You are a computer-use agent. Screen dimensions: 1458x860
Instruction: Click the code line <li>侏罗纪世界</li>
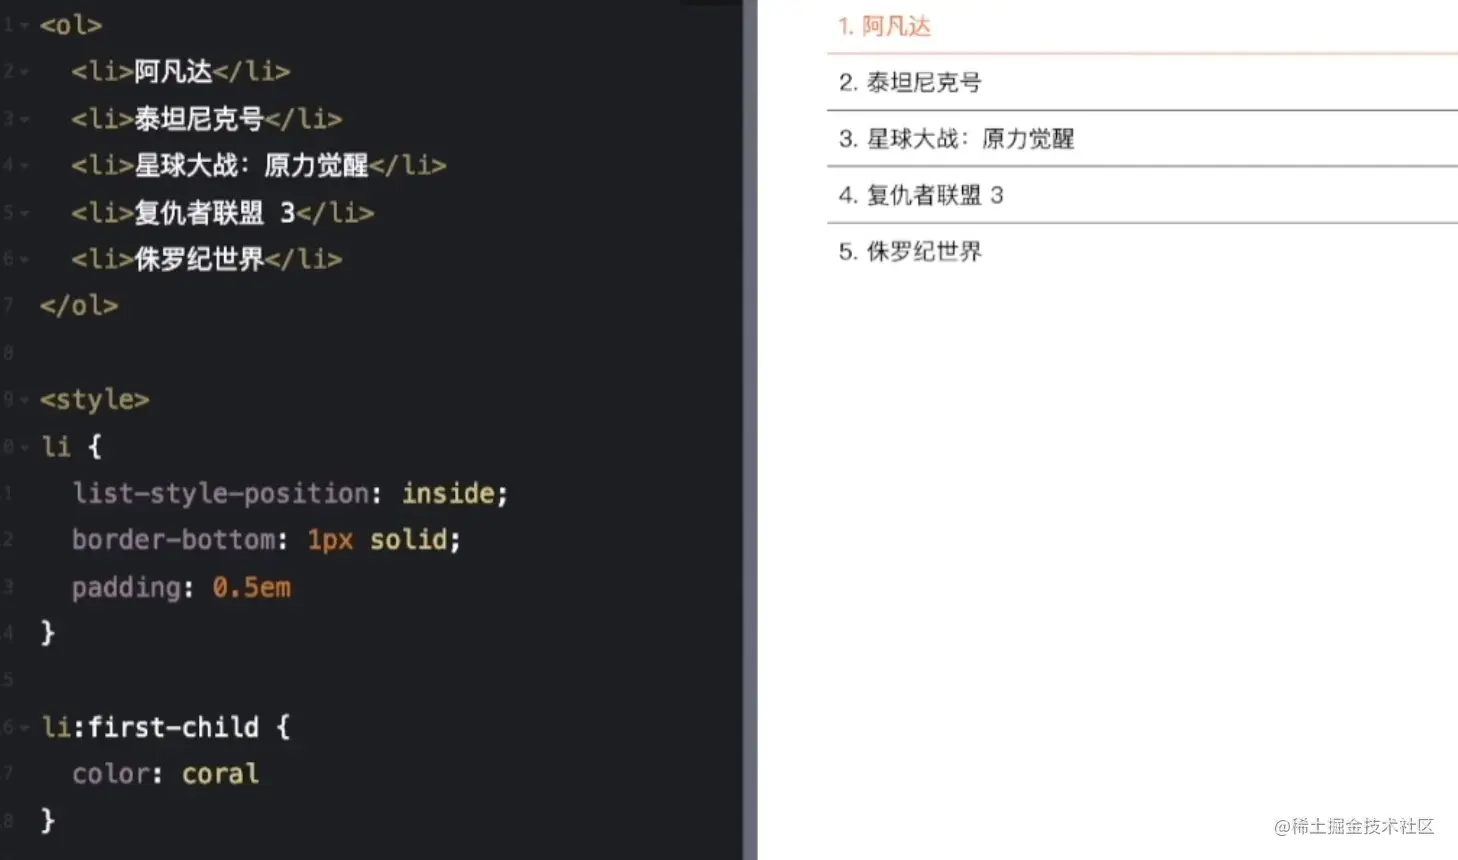[x=207, y=259]
